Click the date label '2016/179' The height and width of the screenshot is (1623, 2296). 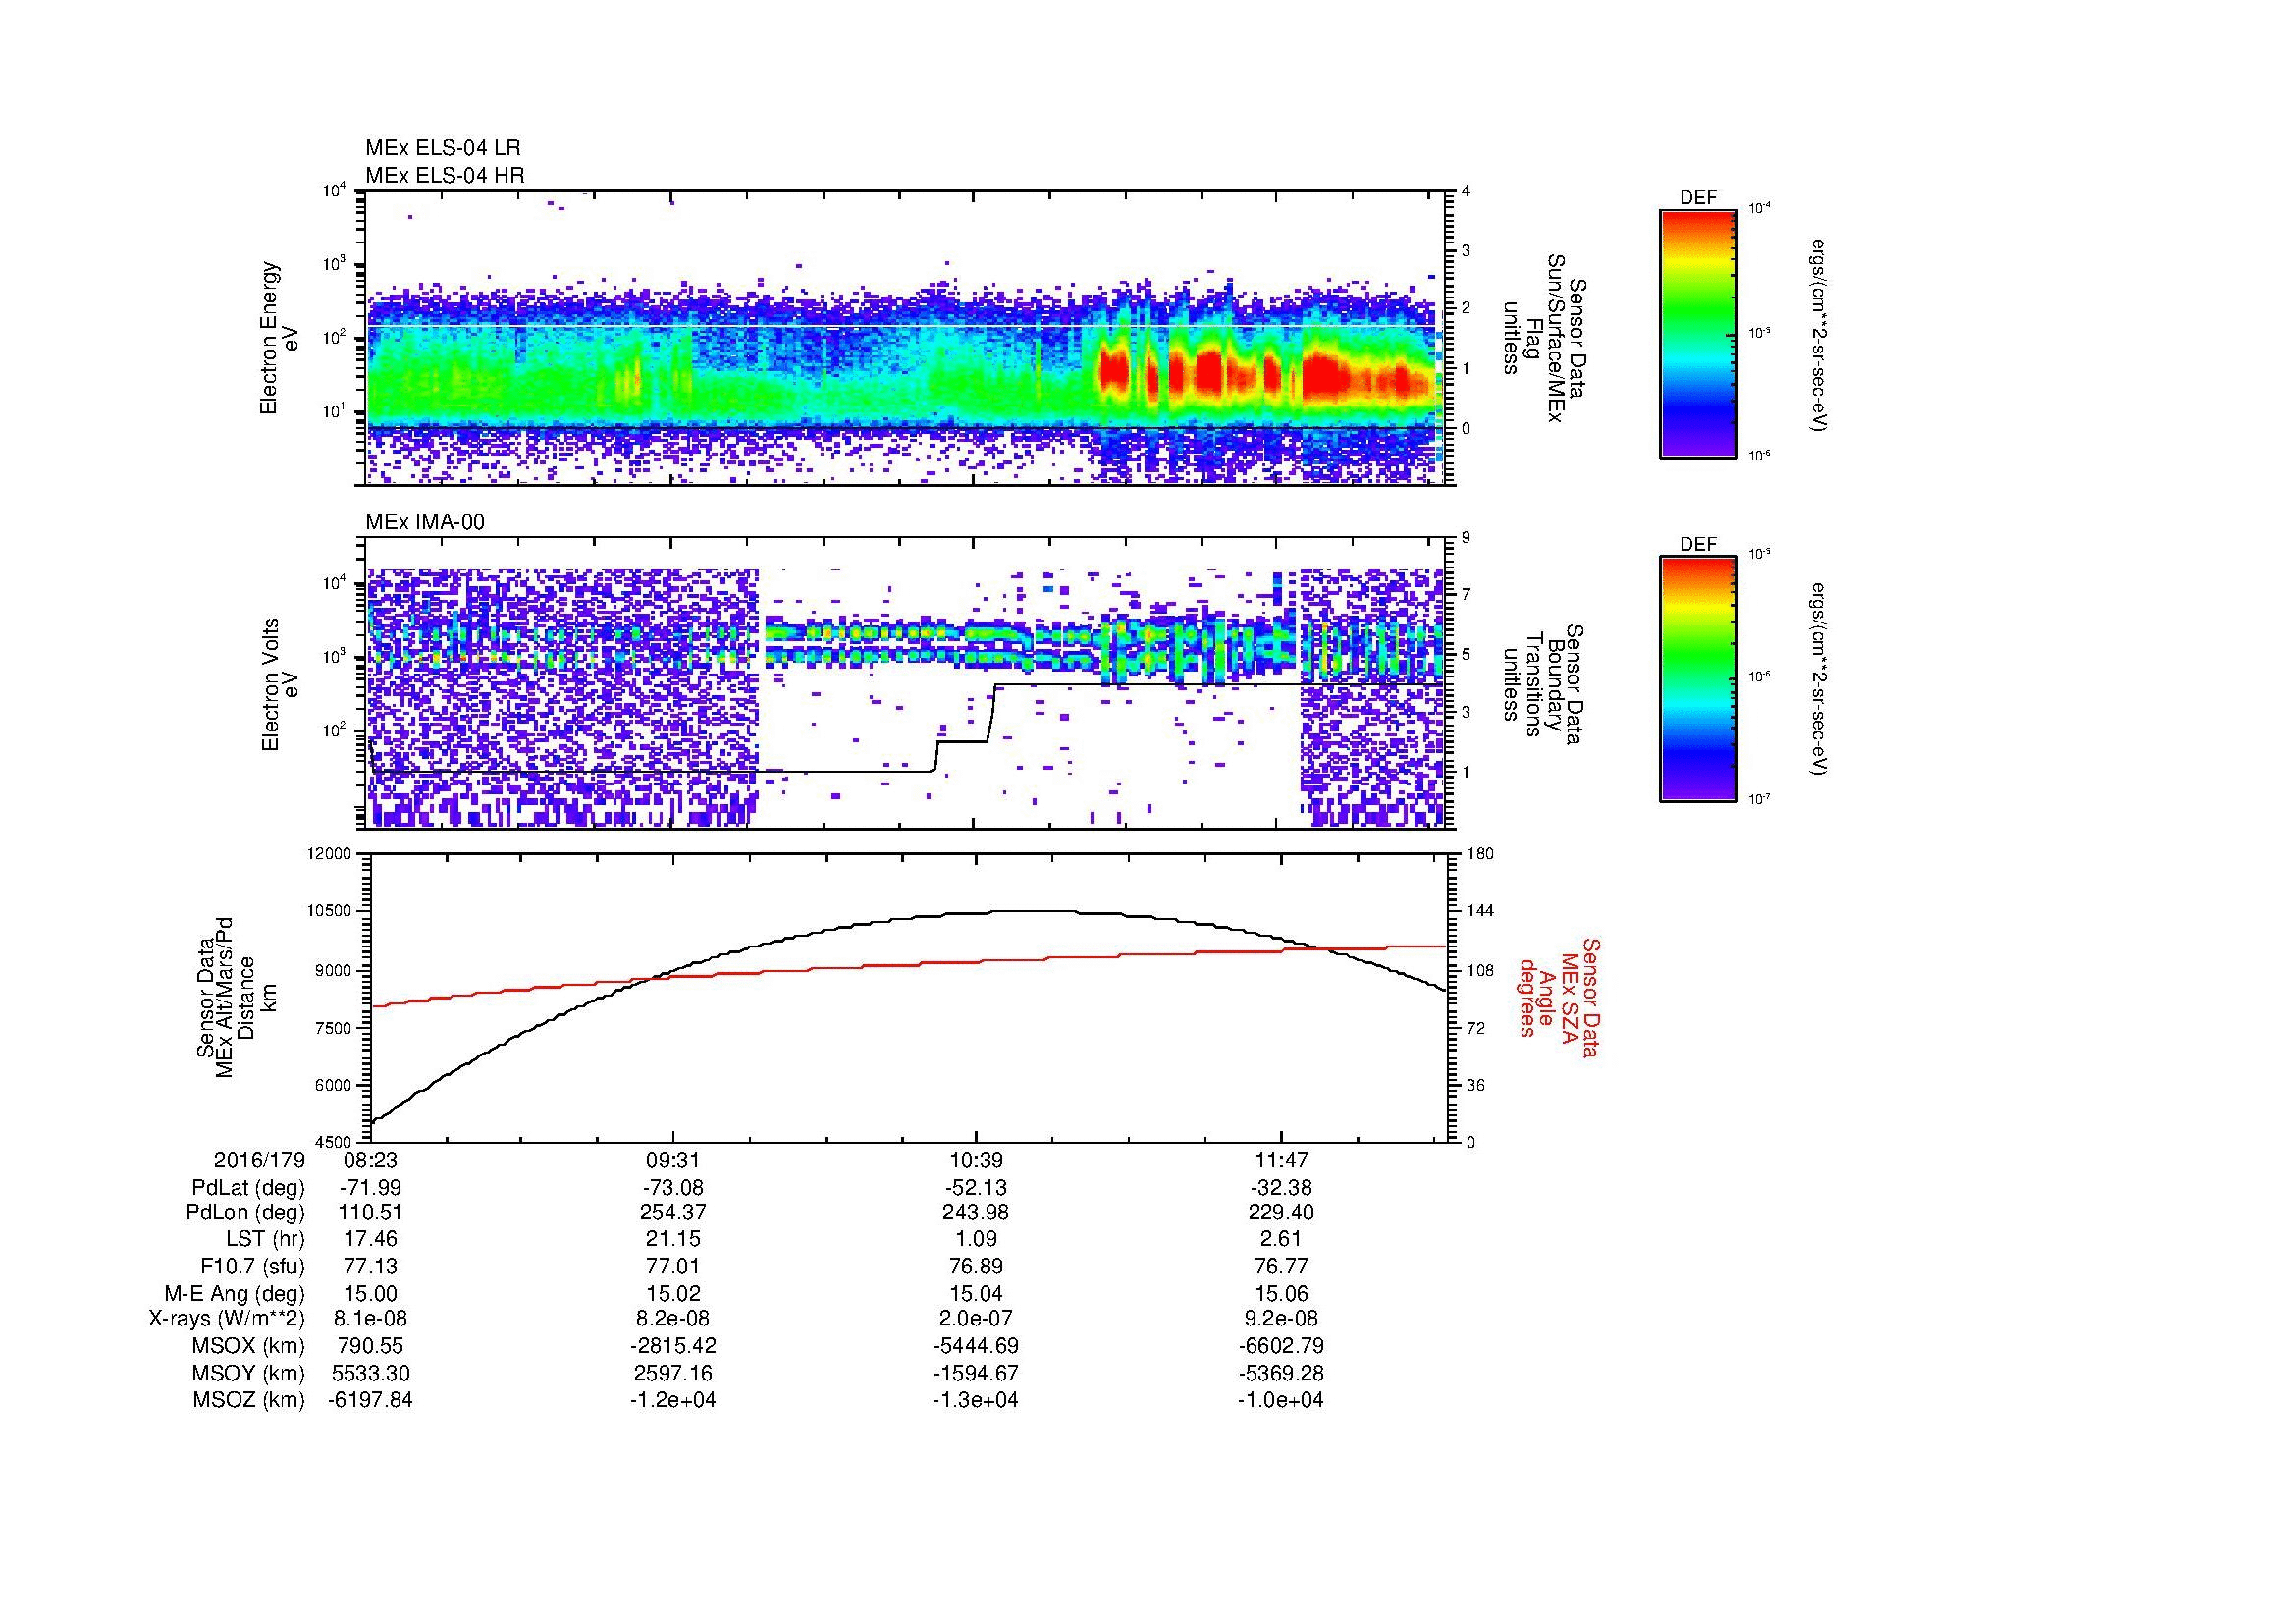tap(259, 1161)
